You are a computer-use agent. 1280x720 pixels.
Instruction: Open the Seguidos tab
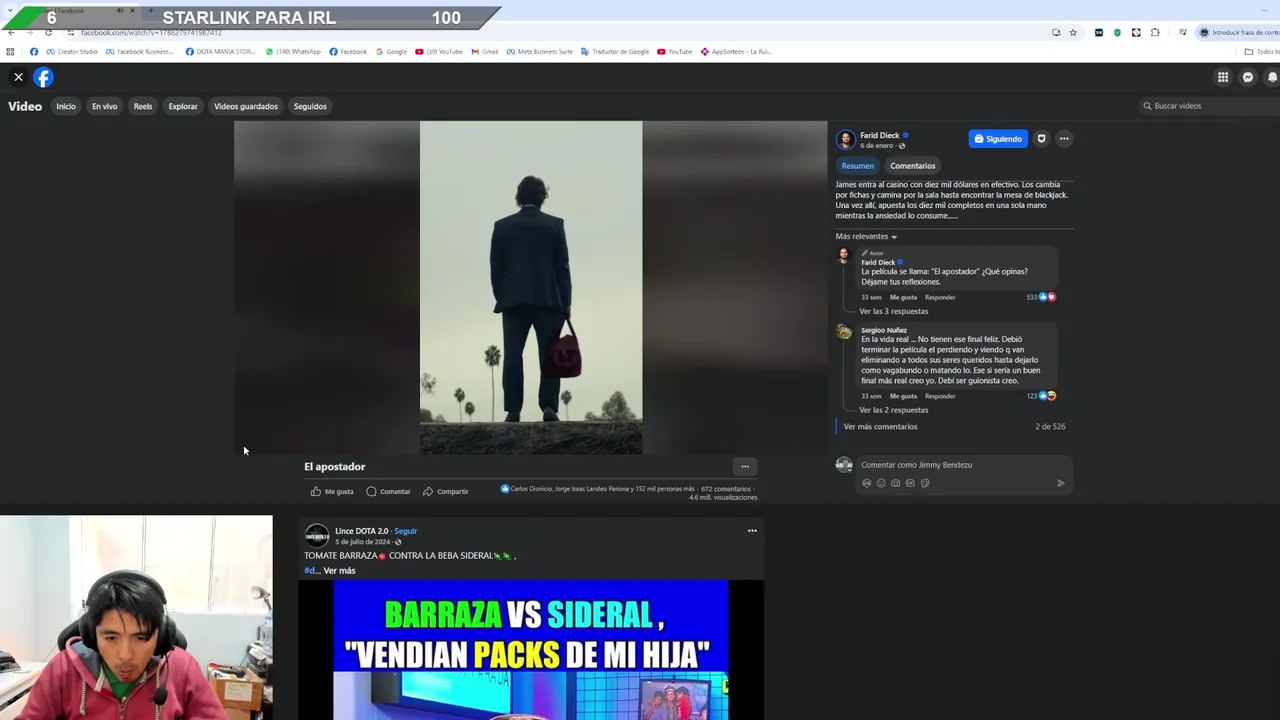310,106
